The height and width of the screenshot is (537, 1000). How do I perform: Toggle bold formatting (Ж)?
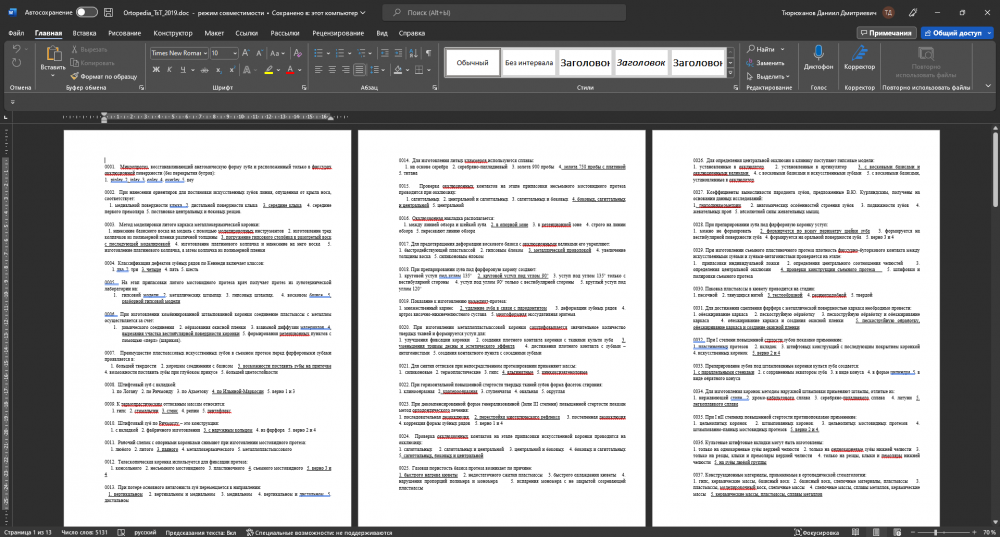(156, 71)
